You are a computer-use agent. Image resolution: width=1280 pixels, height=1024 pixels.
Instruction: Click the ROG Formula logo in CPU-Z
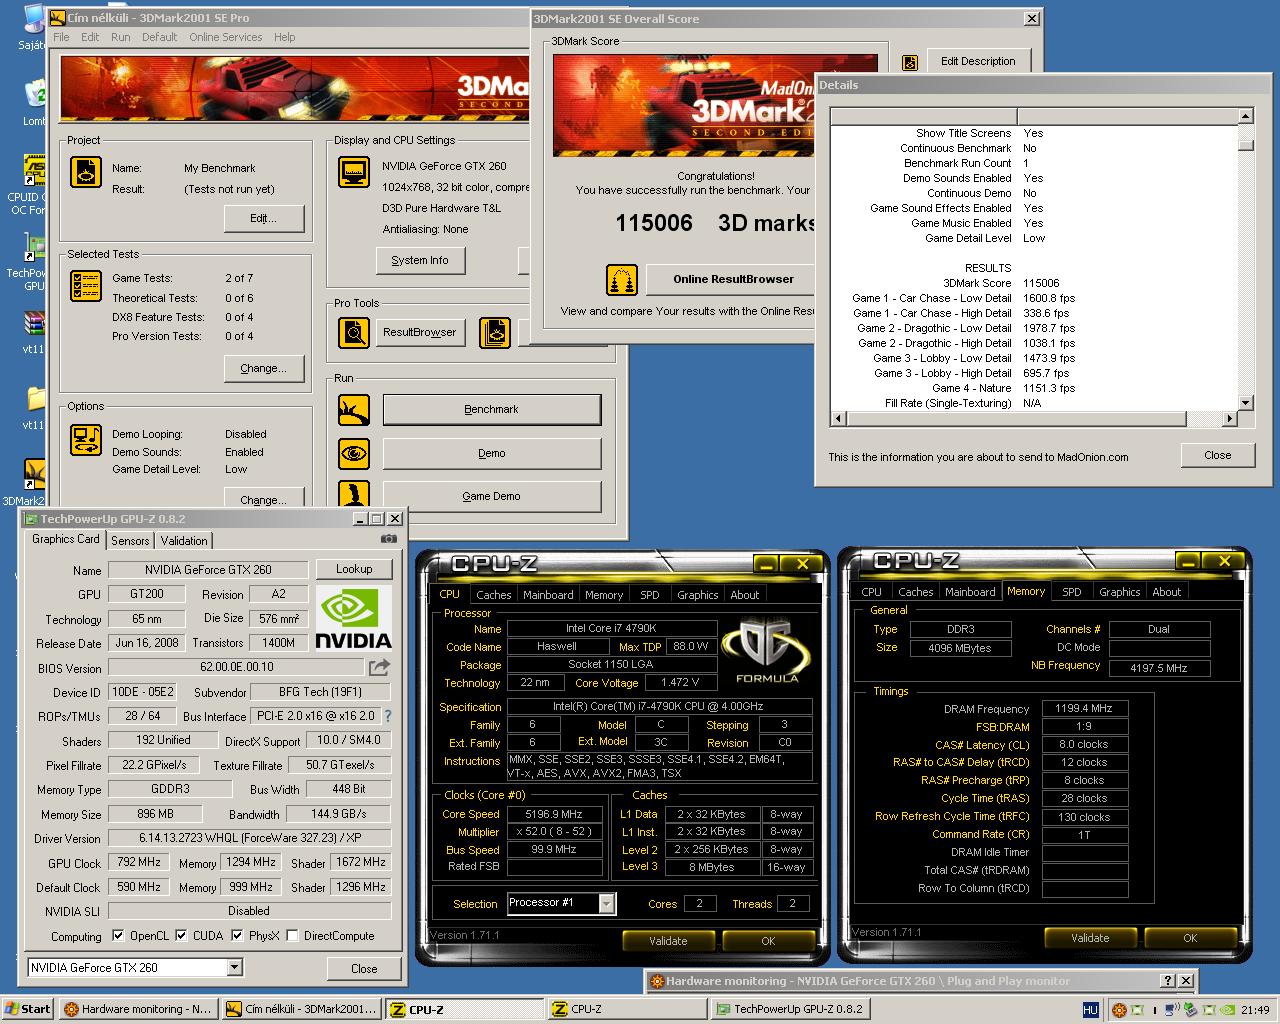767,651
